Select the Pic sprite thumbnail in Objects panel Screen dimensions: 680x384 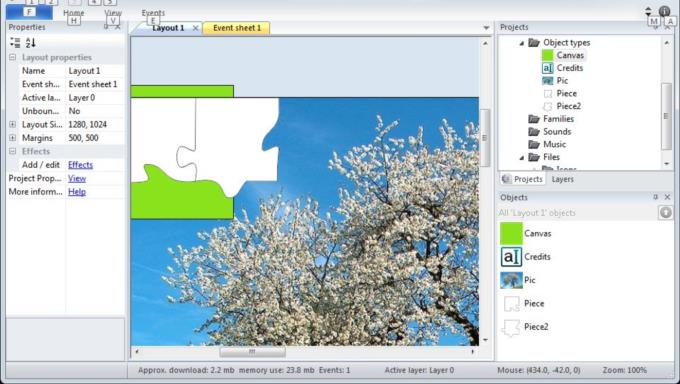pyautogui.click(x=511, y=280)
